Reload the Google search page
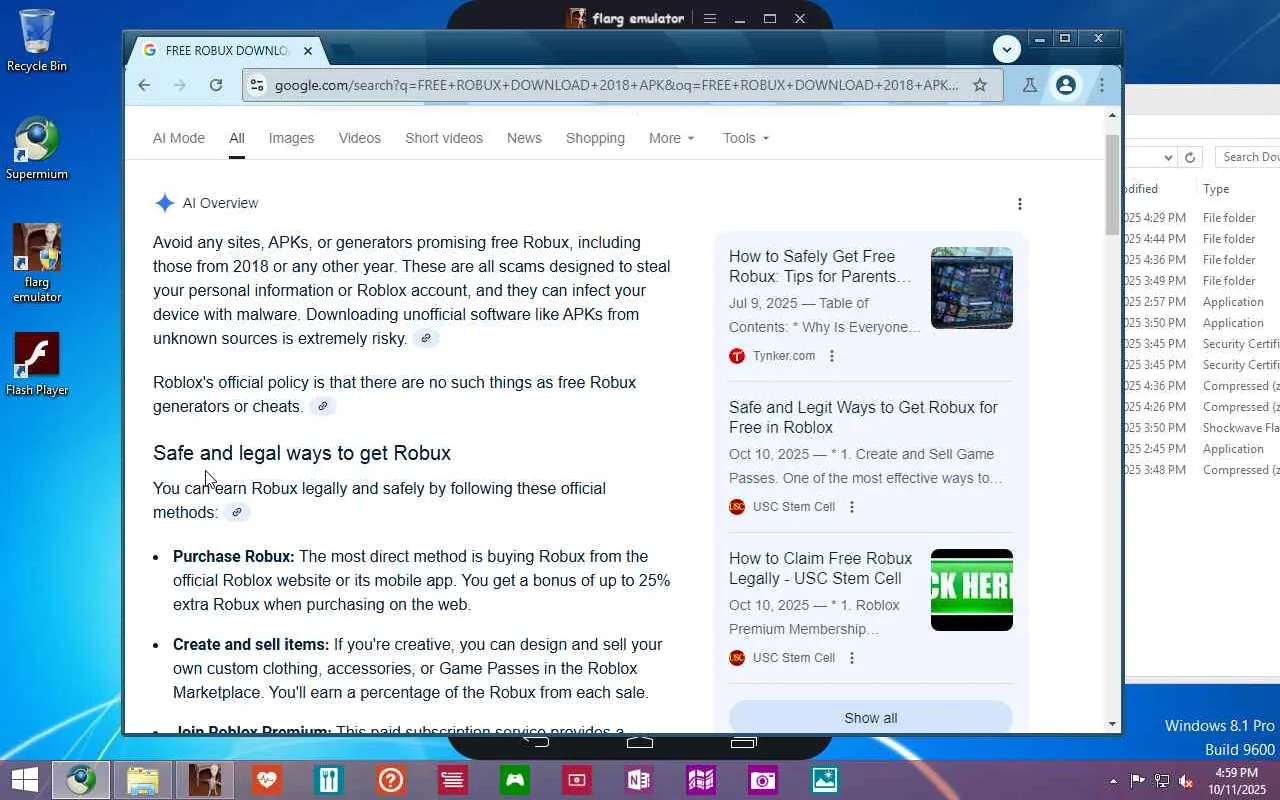Image resolution: width=1280 pixels, height=800 pixels. coord(216,85)
